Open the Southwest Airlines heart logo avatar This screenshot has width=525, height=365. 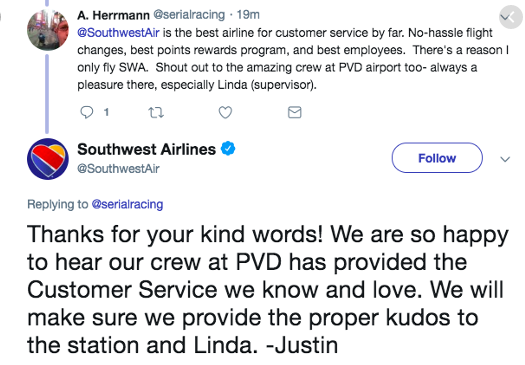[x=48, y=159]
